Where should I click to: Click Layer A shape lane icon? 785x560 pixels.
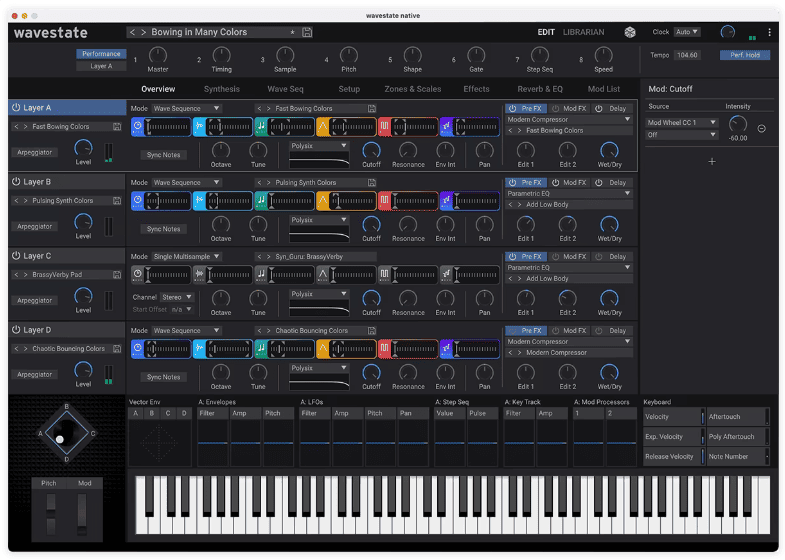[323, 127]
